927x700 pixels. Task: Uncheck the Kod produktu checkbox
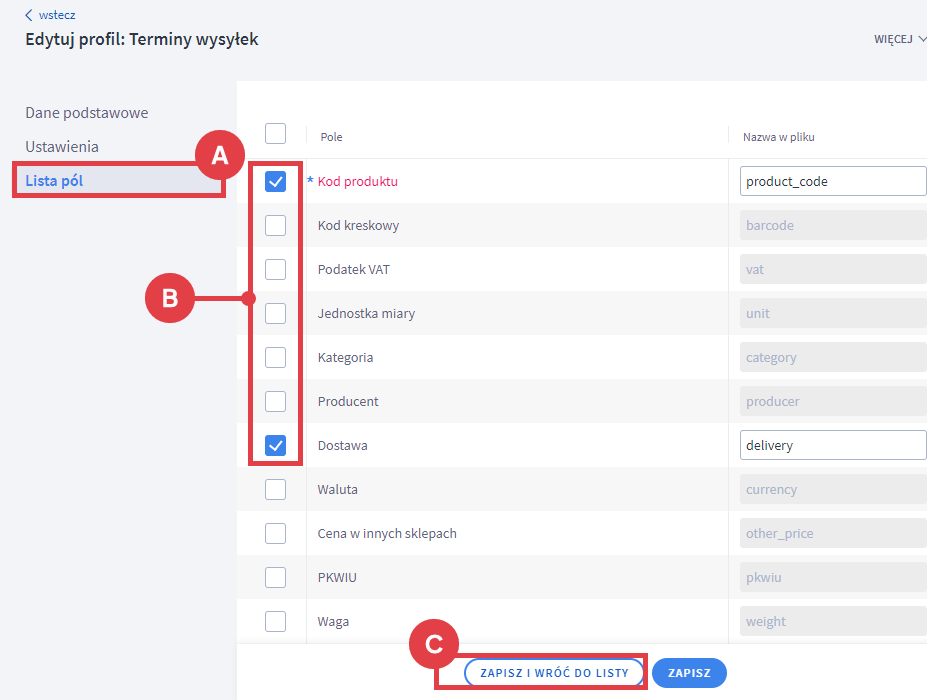276,182
